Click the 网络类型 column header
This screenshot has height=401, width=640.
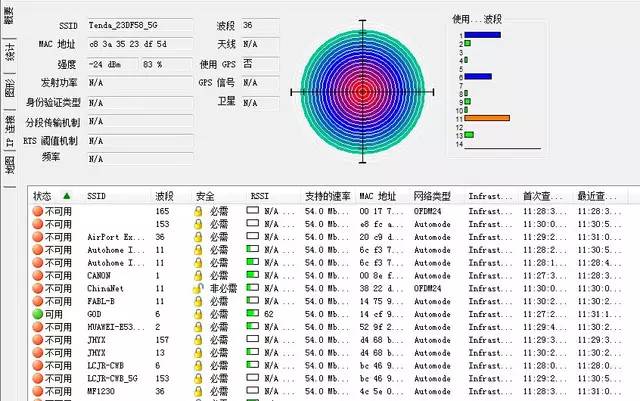pyautogui.click(x=434, y=196)
